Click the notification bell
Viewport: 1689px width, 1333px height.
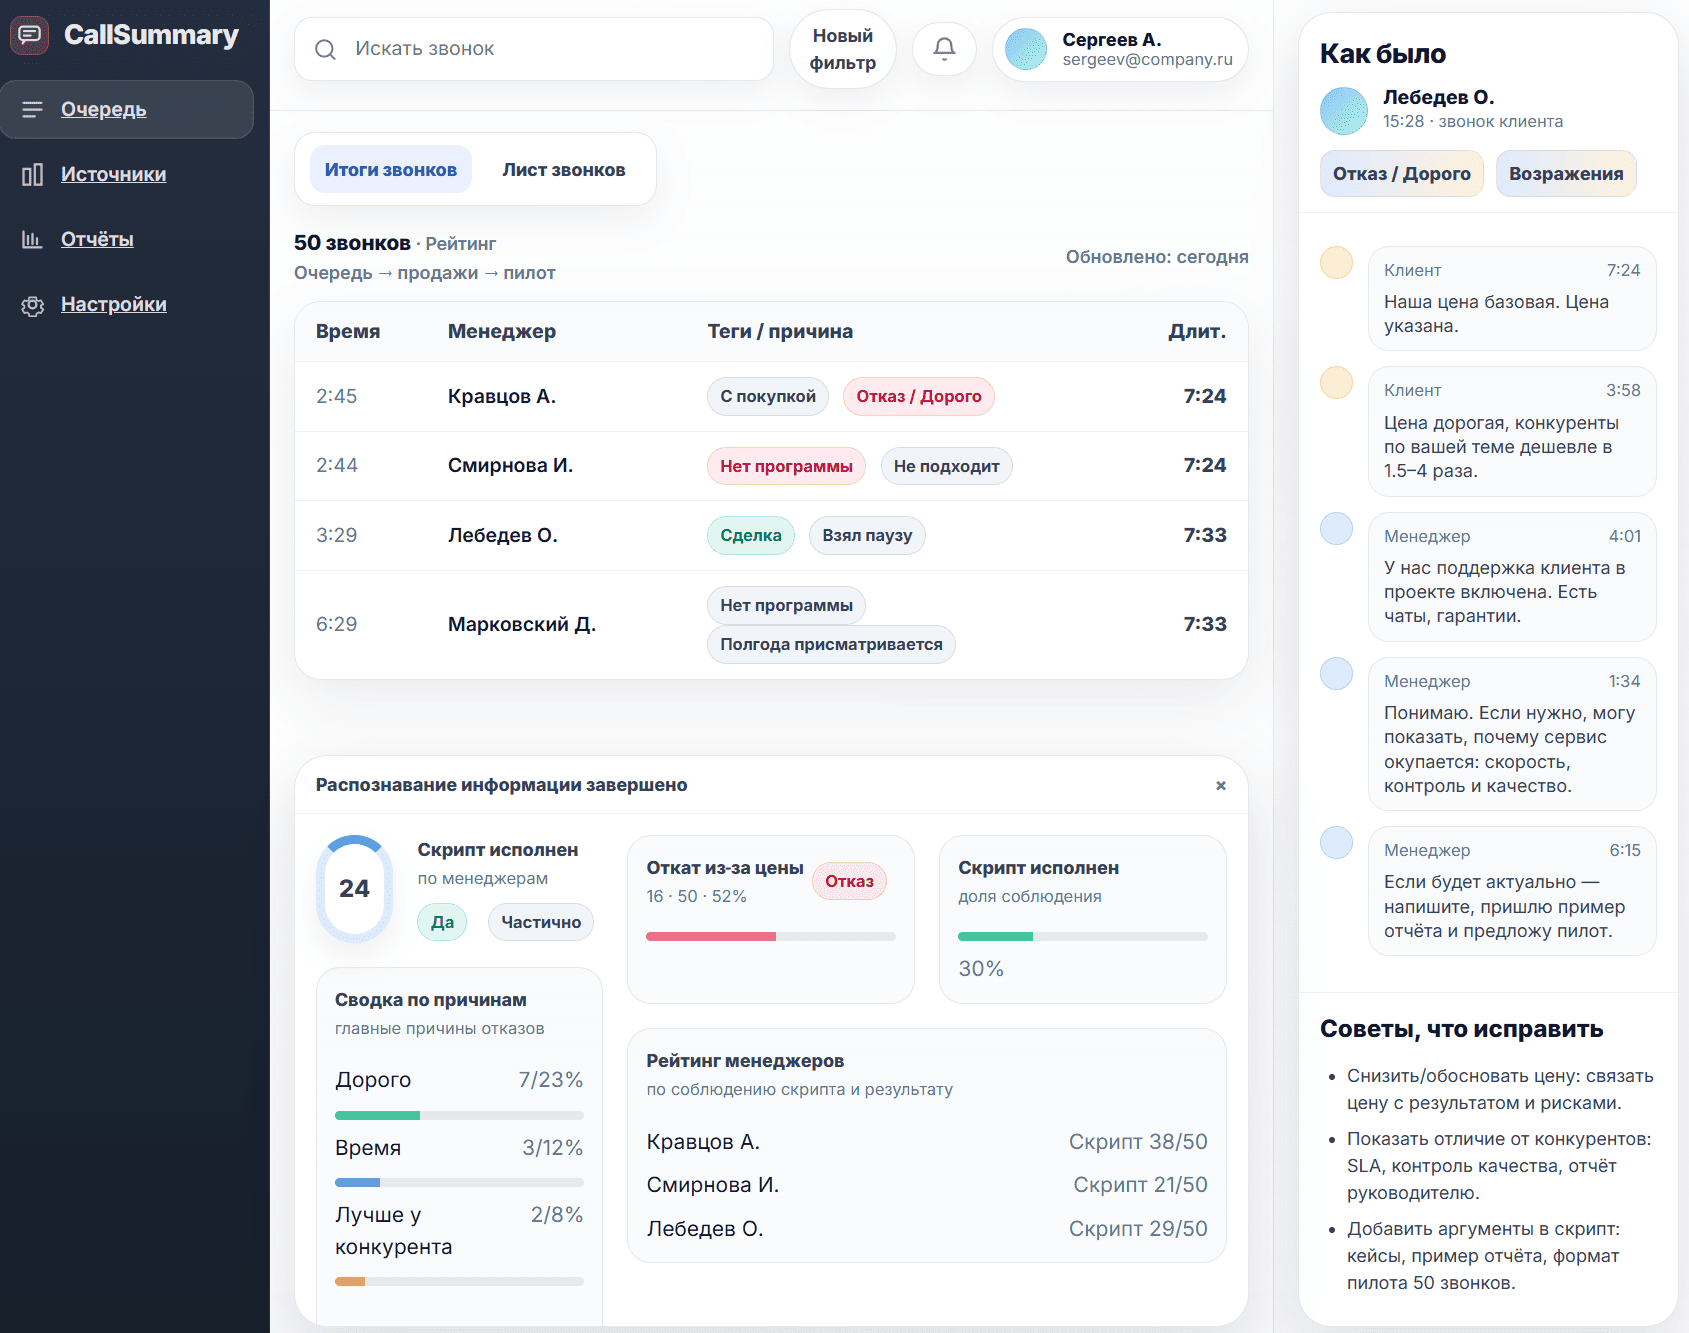click(944, 48)
